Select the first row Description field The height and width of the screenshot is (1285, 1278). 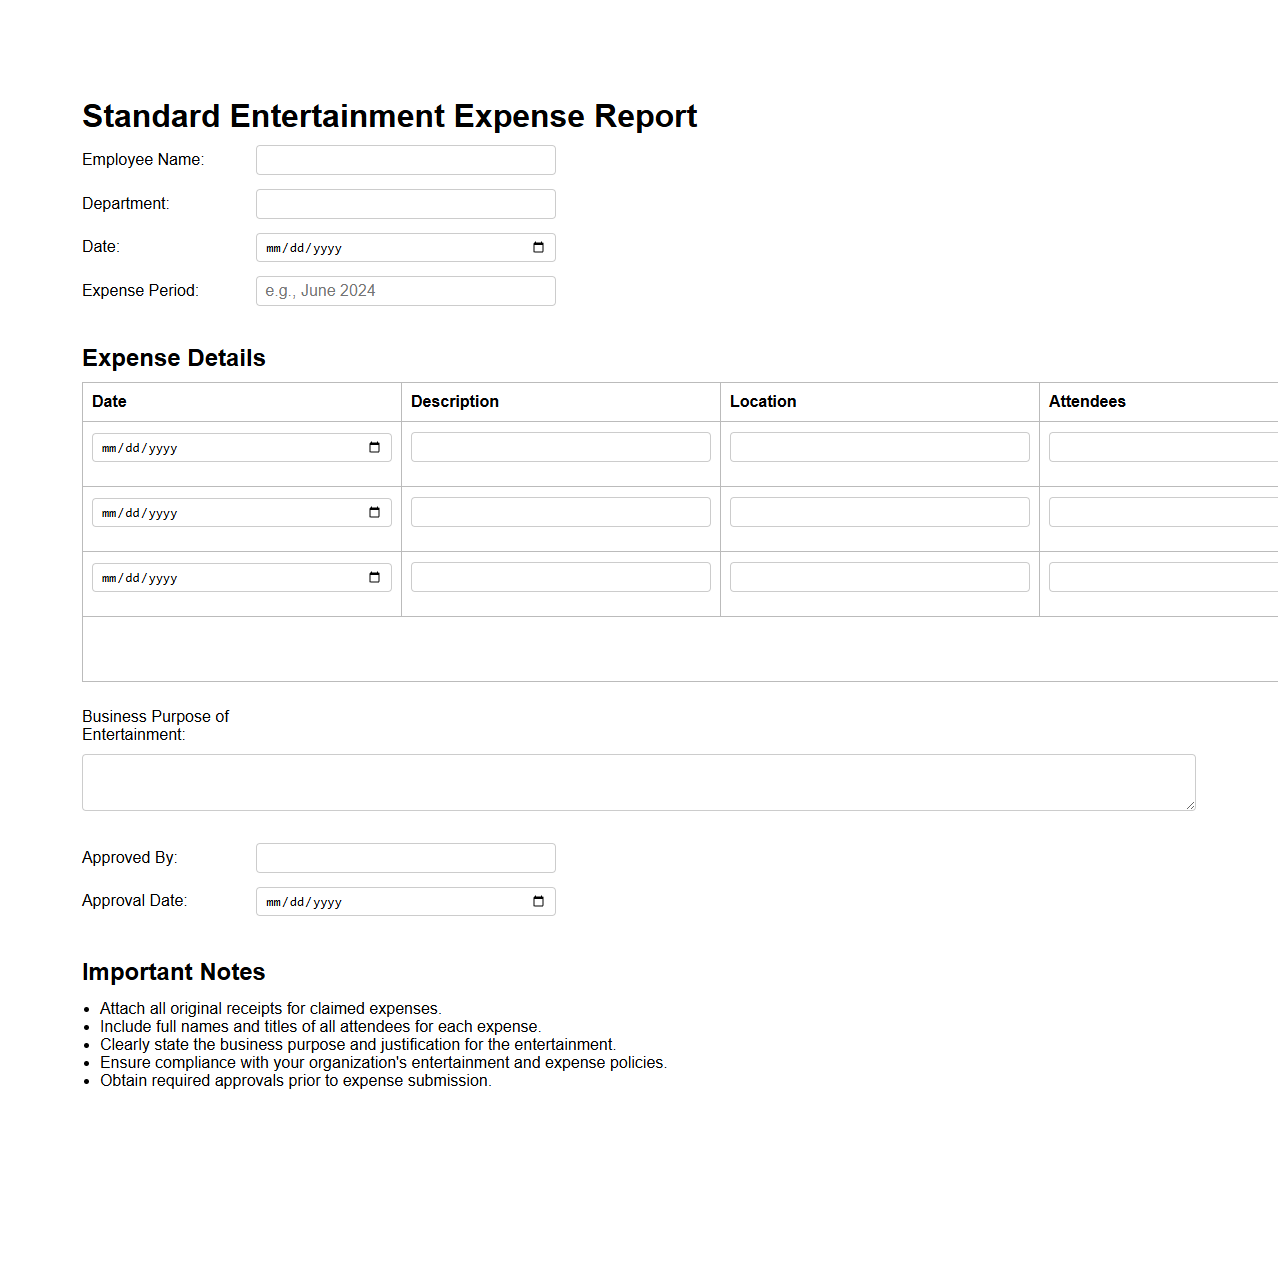point(560,447)
